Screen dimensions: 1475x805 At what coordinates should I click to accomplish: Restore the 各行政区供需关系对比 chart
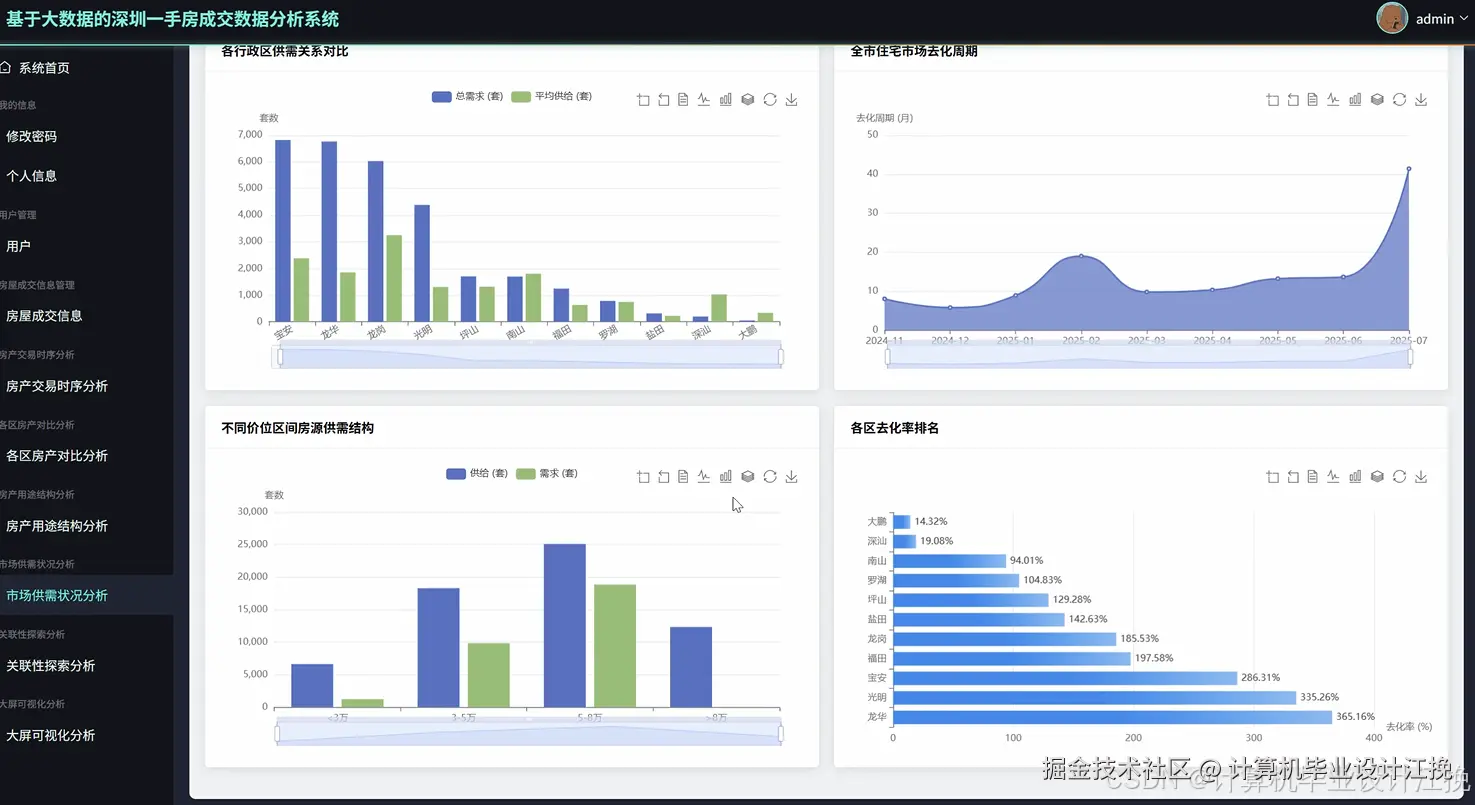coord(769,100)
